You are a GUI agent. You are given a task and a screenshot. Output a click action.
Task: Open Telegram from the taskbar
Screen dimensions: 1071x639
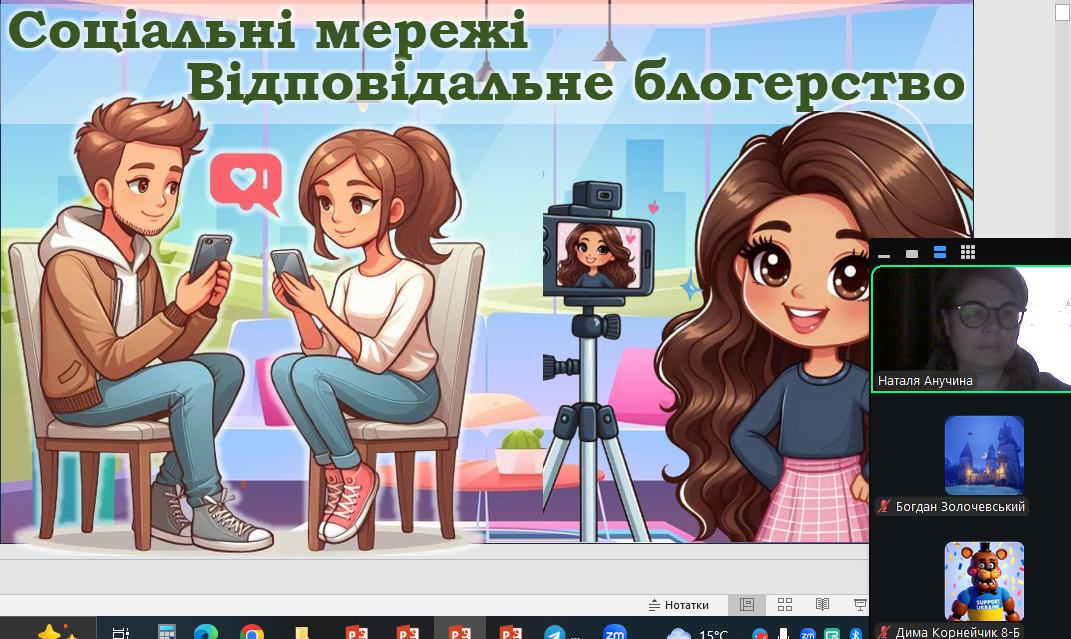(x=554, y=632)
